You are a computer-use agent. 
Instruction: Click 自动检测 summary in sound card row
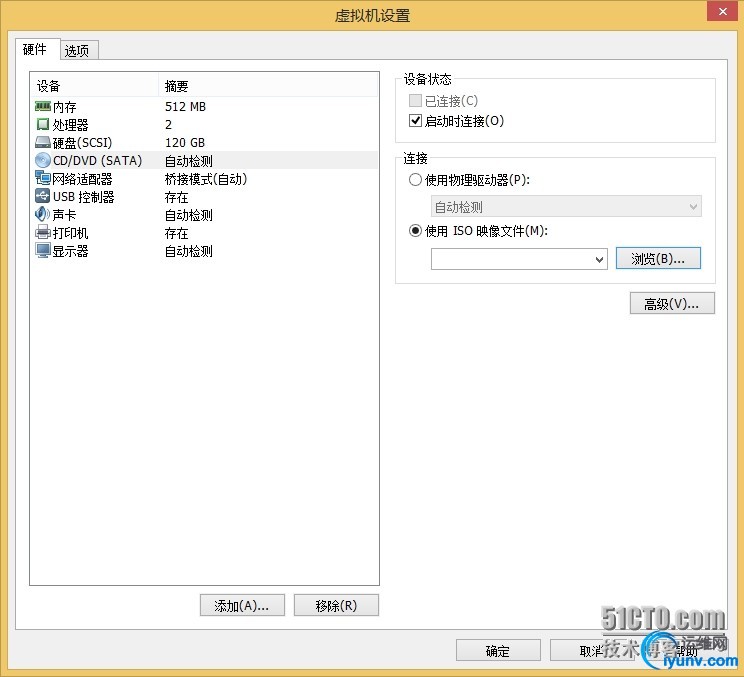(x=188, y=215)
